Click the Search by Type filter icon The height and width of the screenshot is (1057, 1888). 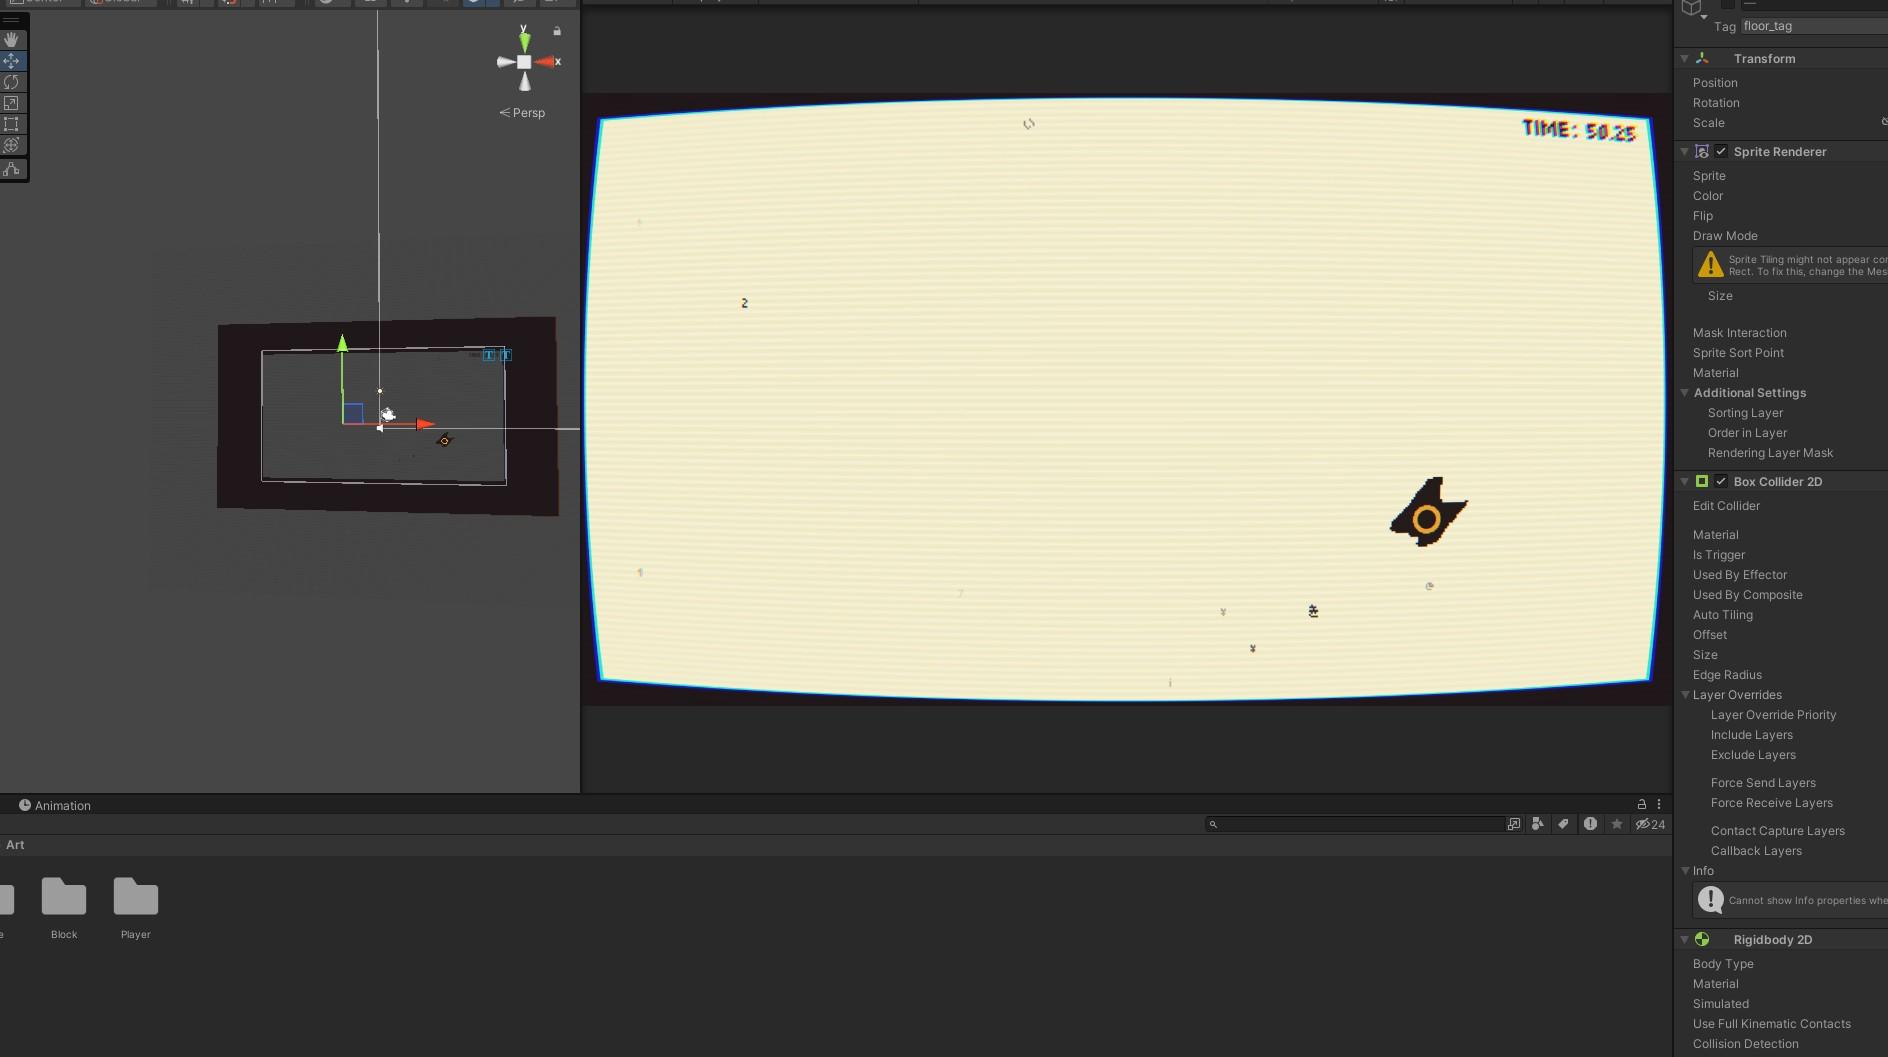tap(1537, 824)
